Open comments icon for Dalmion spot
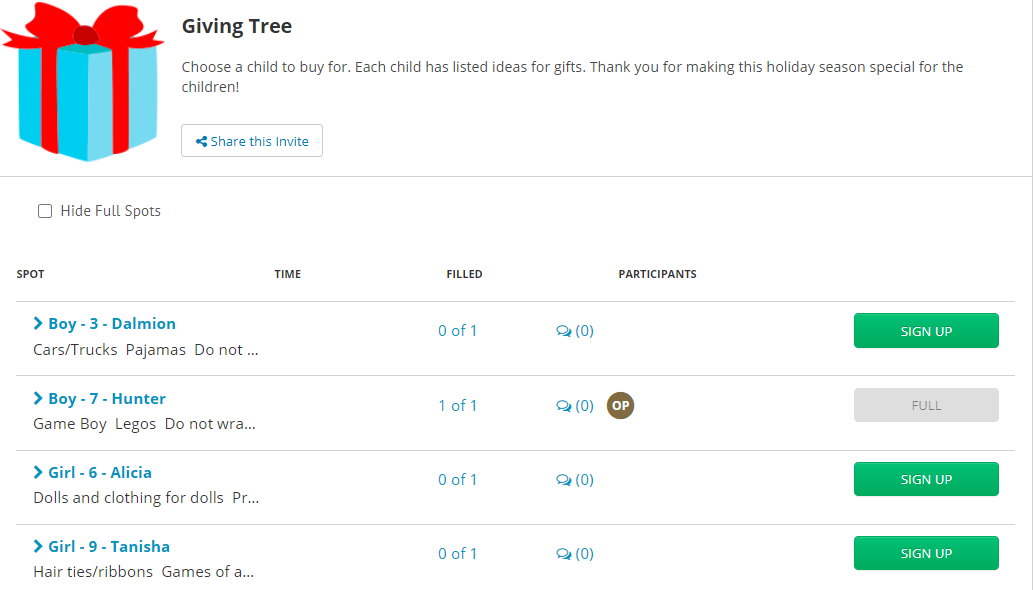Image resolution: width=1033 pixels, height=590 pixels. [564, 331]
